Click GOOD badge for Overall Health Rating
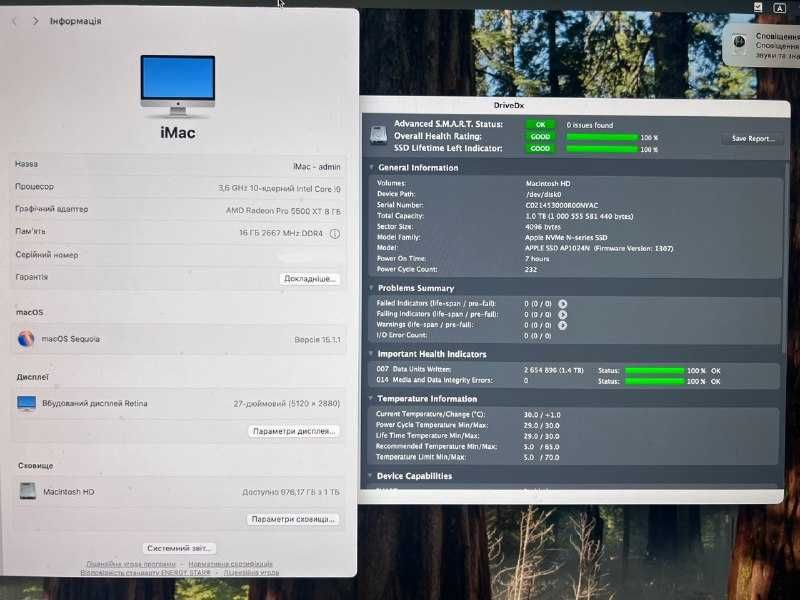The height and width of the screenshot is (600, 800). 540,137
